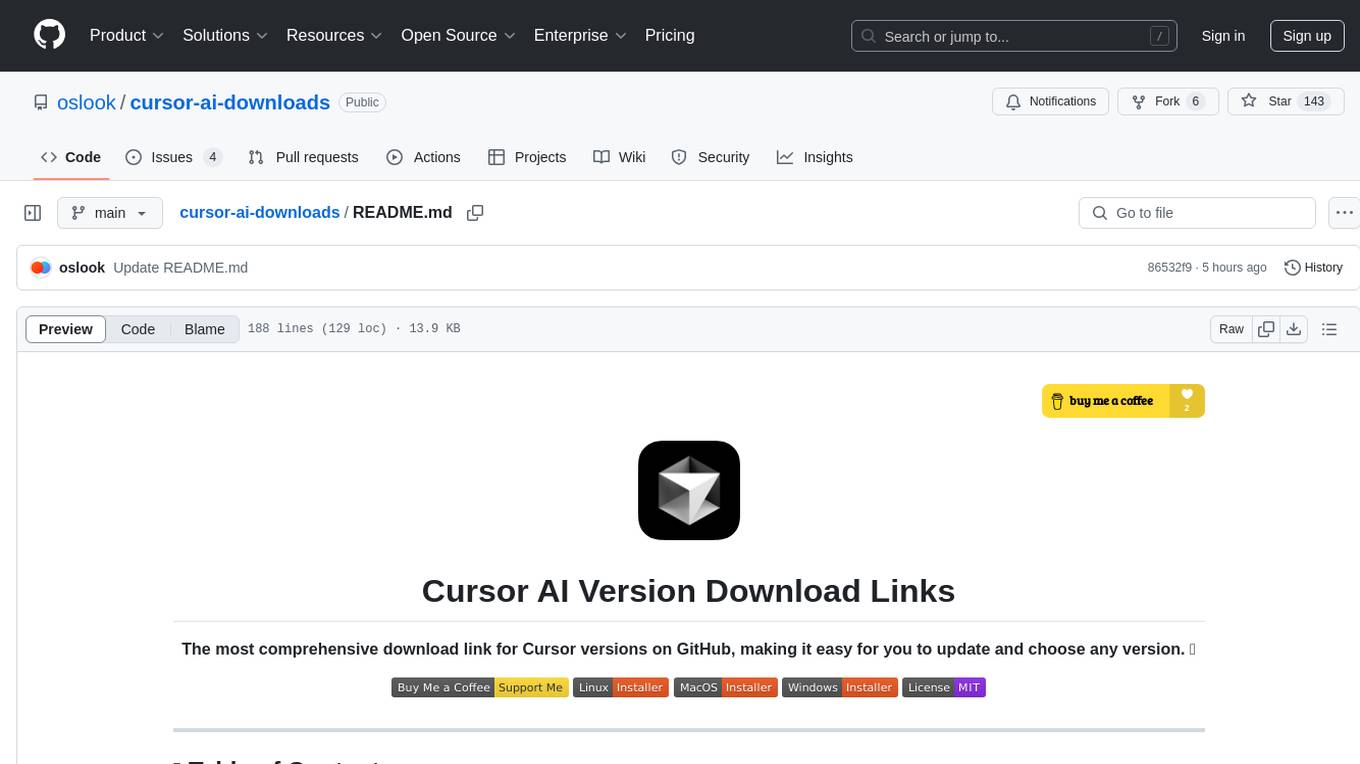Screen dimensions: 1360x764
Task: Switch to Code view
Action: [138, 329]
